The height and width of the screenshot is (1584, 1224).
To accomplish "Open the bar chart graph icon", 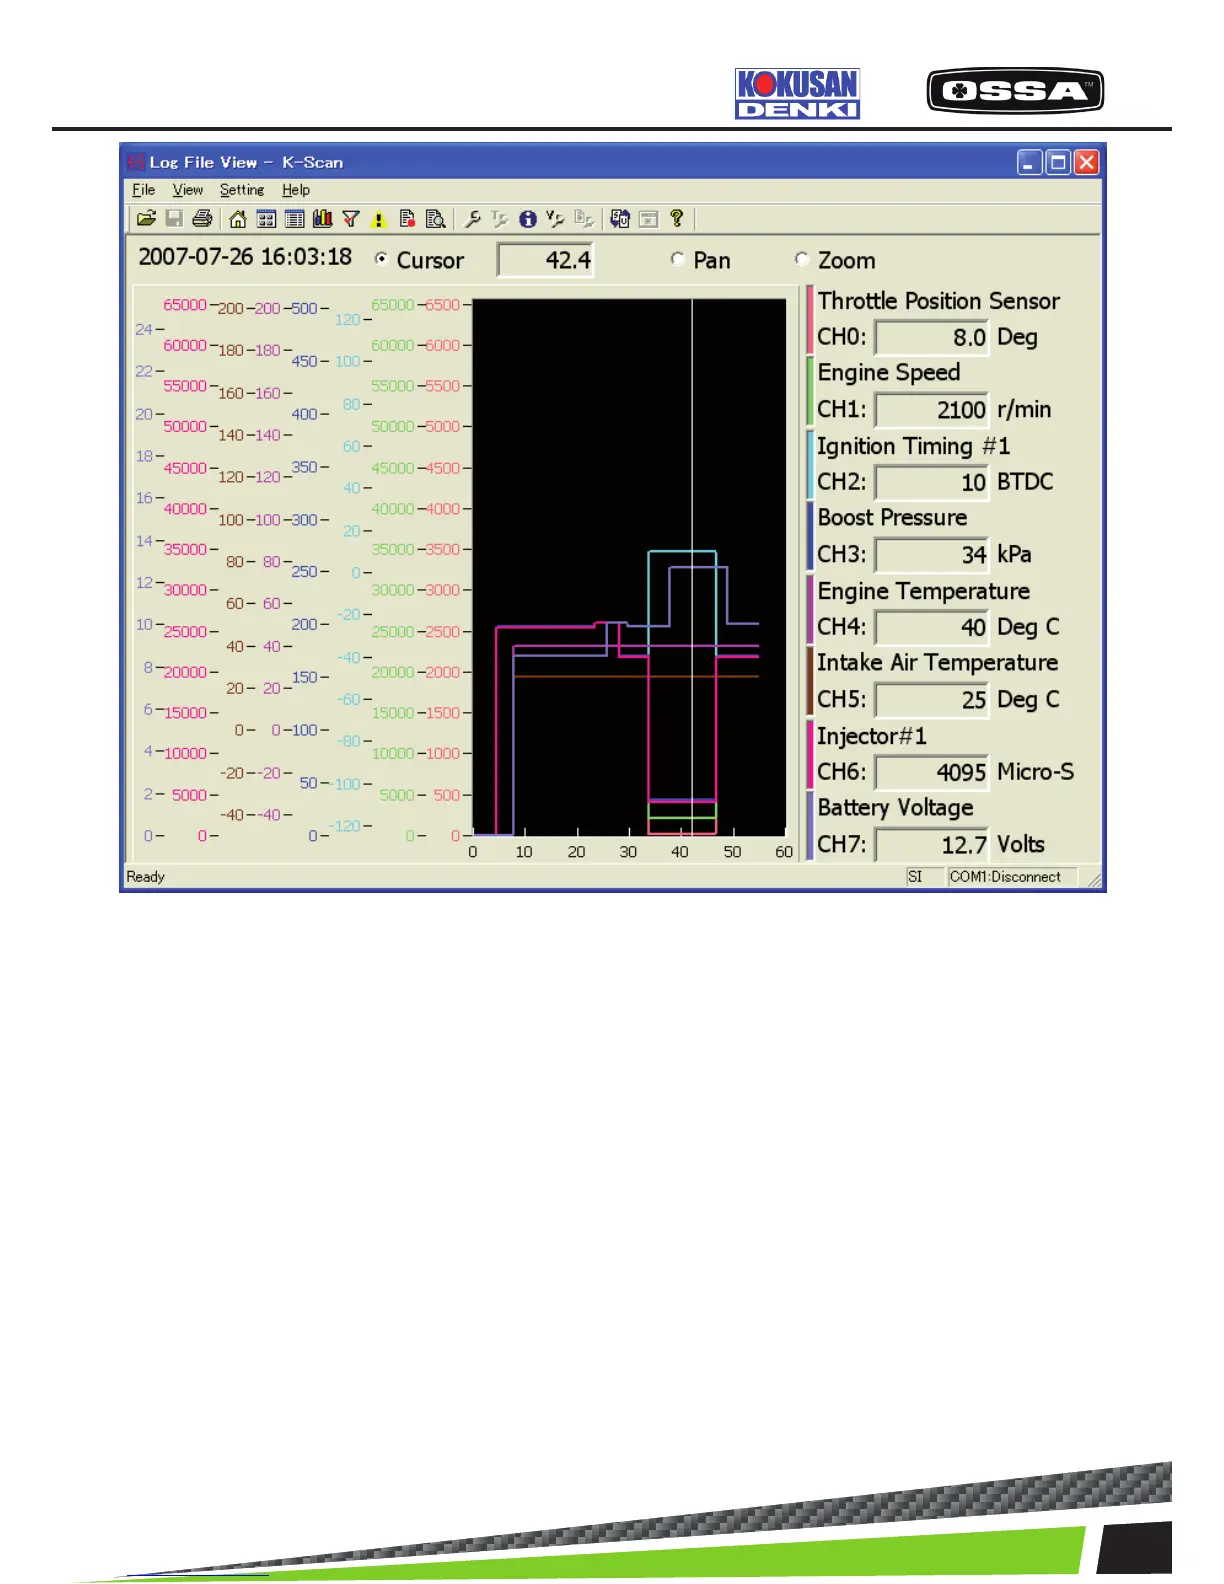I will 322,218.
